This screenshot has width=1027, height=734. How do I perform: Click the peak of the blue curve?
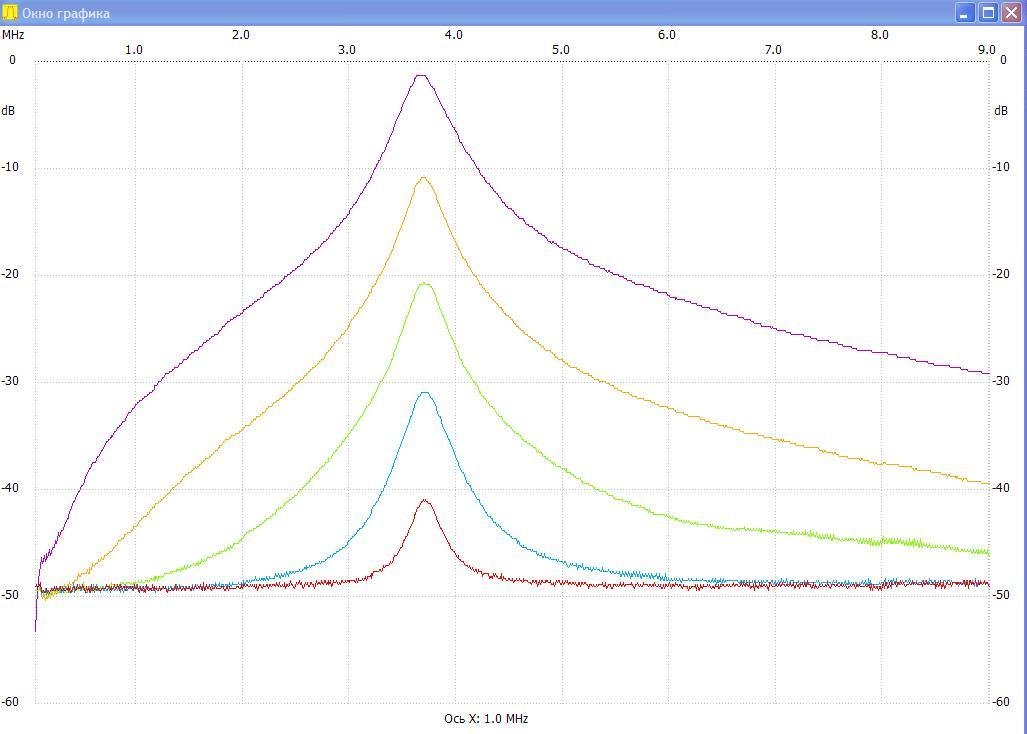(425, 393)
